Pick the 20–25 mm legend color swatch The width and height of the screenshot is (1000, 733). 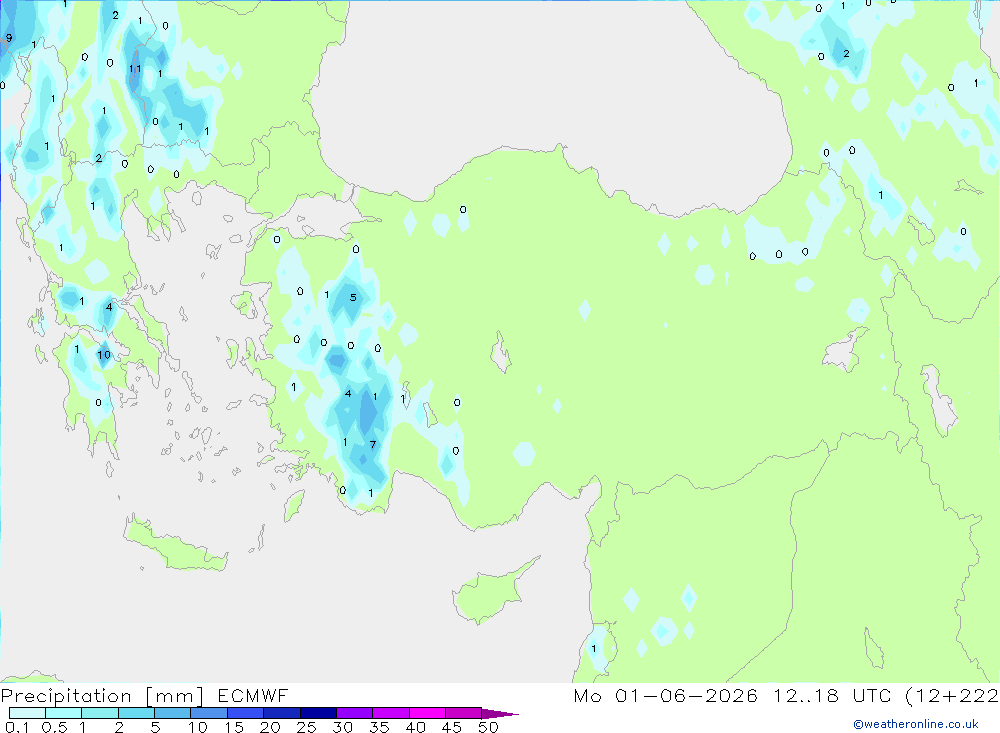pyautogui.click(x=281, y=713)
